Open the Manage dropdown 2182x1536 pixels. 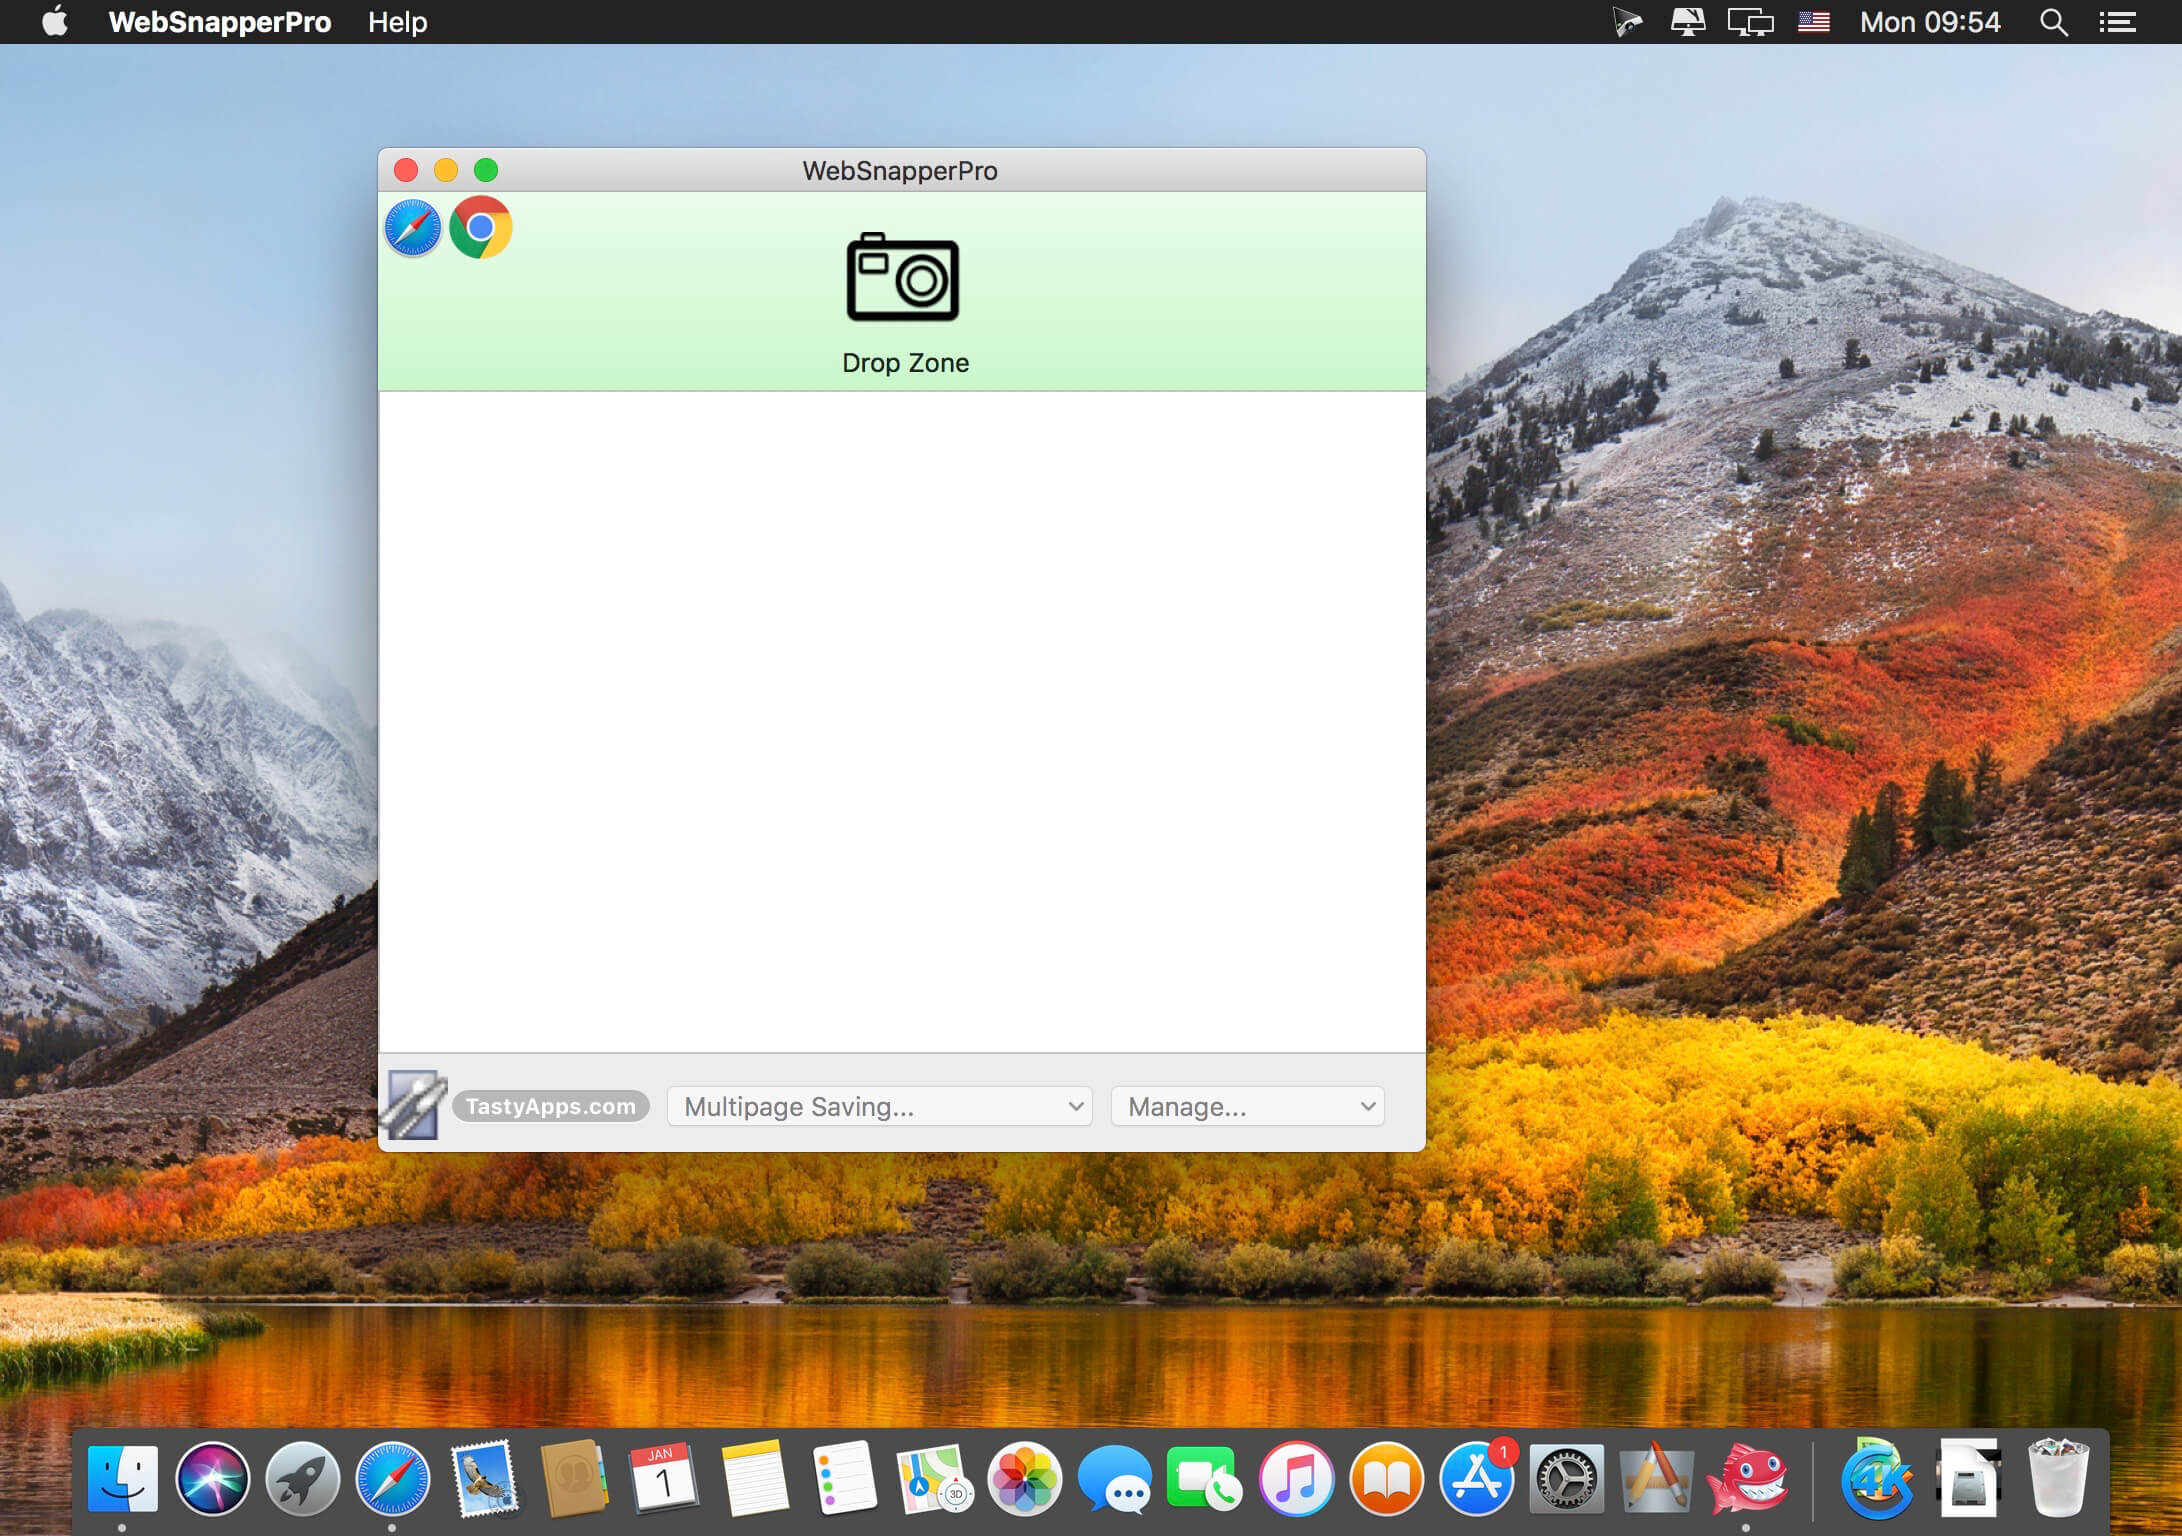(1247, 1106)
